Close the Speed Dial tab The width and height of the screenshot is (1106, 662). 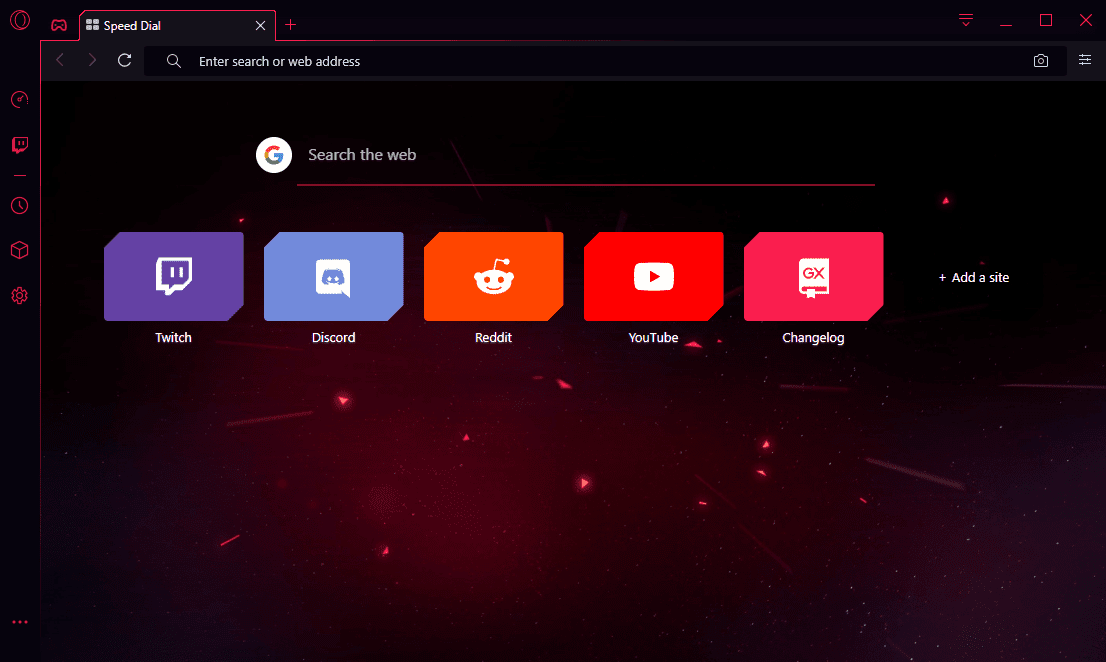coord(260,25)
